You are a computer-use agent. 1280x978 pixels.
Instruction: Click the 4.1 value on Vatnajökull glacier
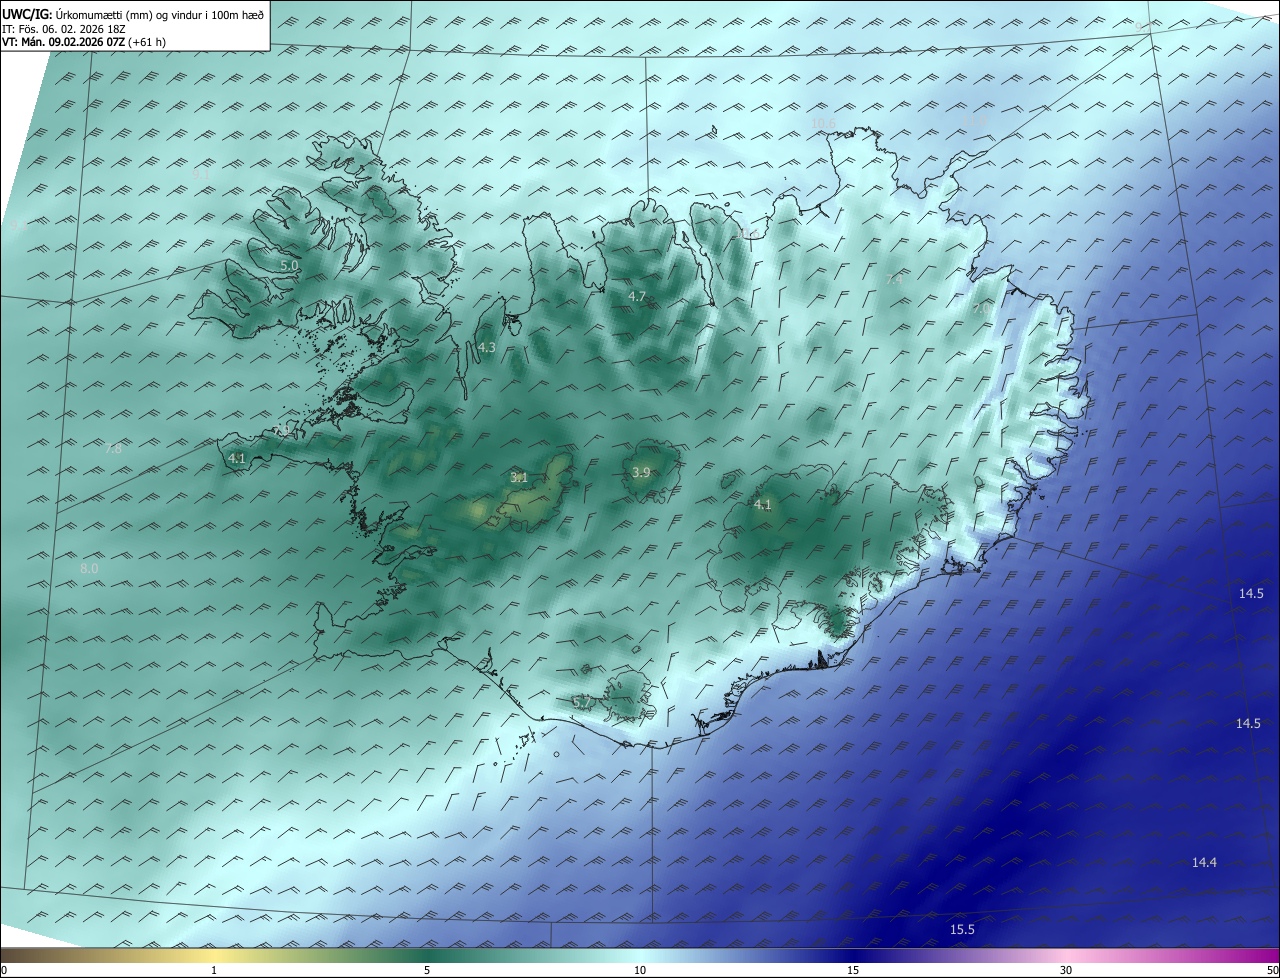point(763,504)
